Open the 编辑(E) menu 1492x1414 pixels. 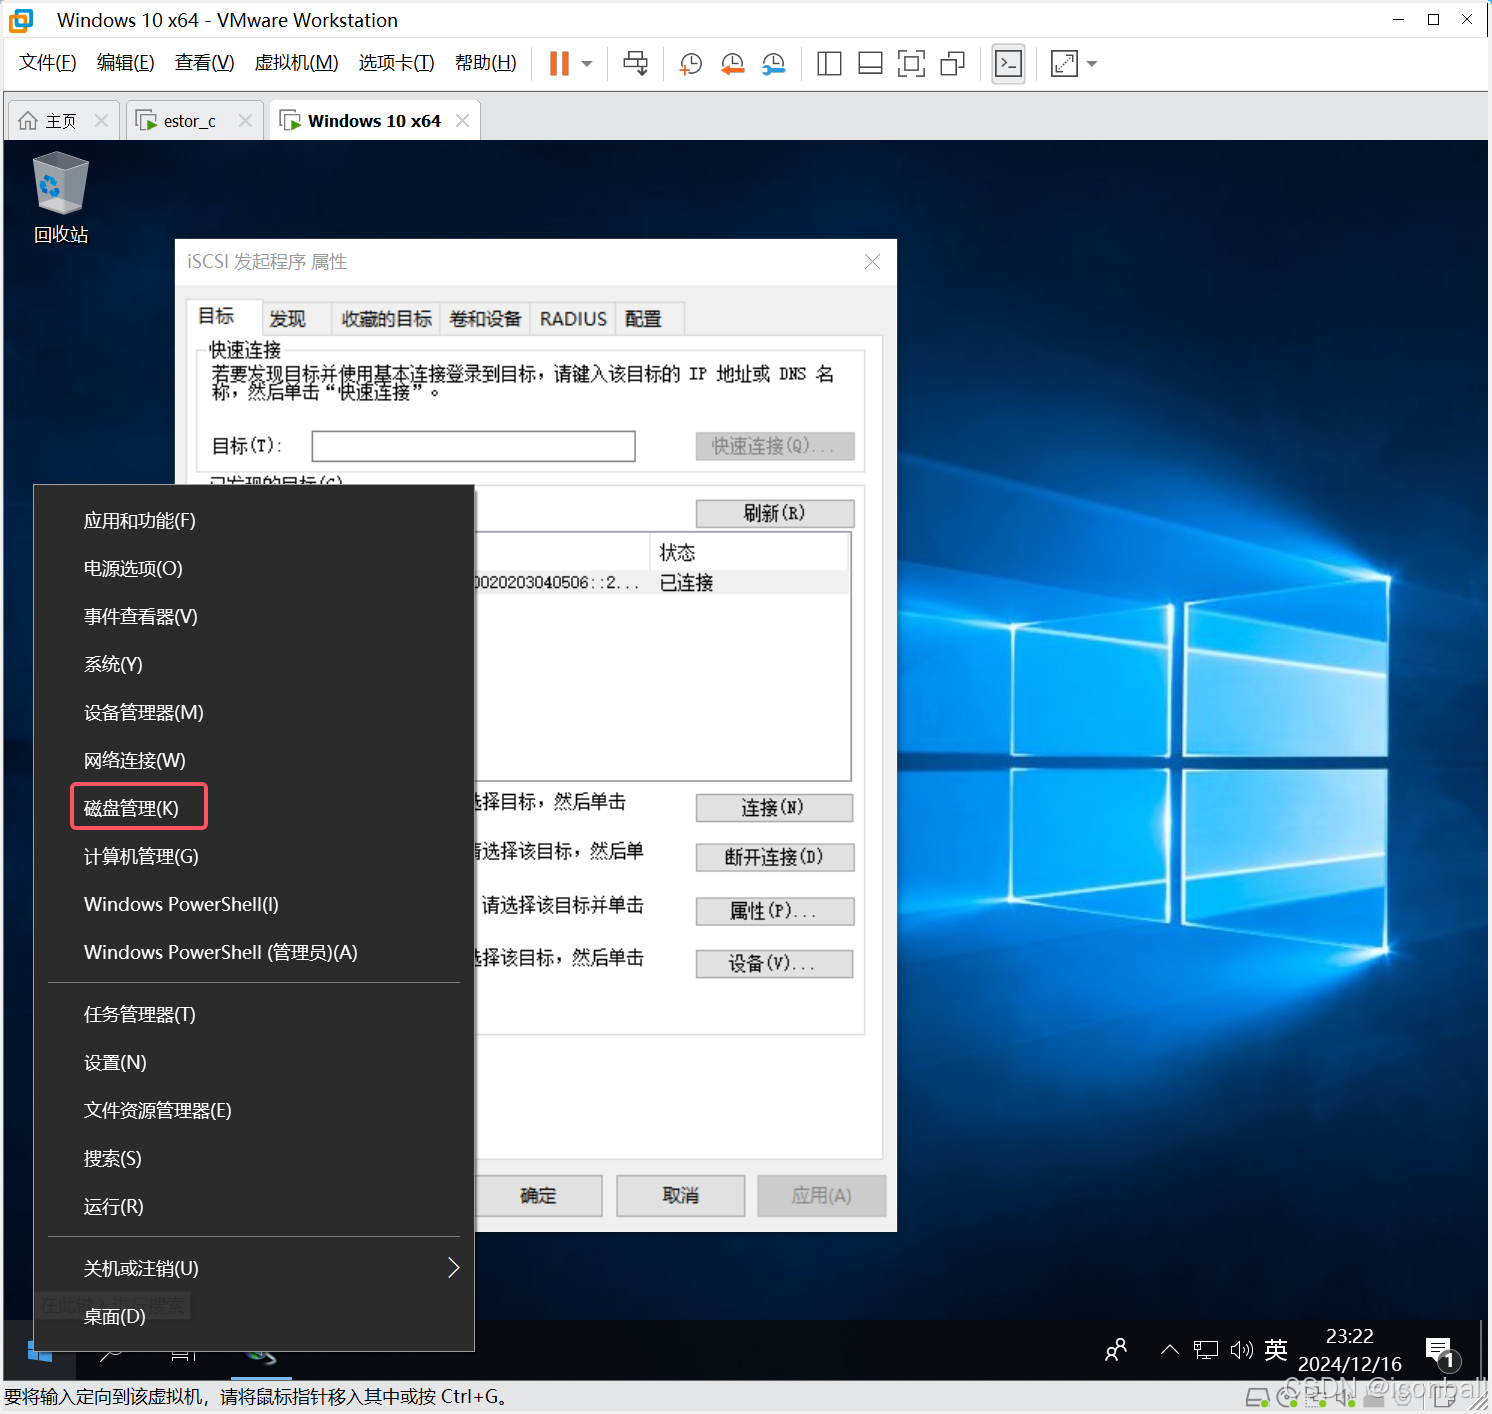coord(126,63)
